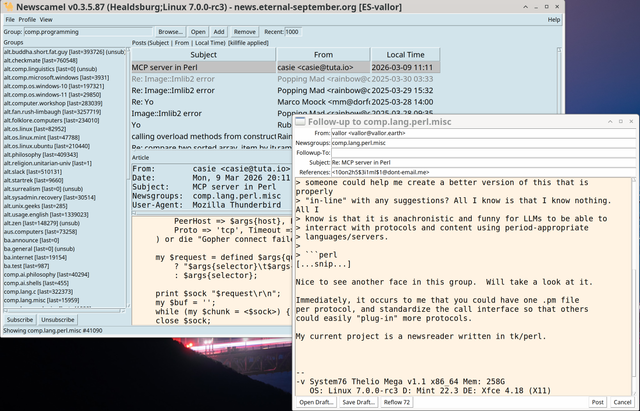Screen dimensions: 640x411
Task: Select the 2025-03-29 'Re: Image::Imlib2 error' post
Action: [286, 90]
